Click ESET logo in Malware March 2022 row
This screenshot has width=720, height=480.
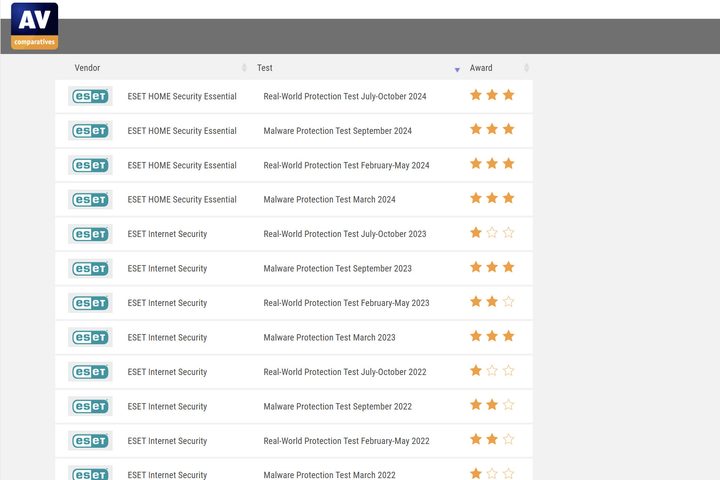click(x=90, y=473)
